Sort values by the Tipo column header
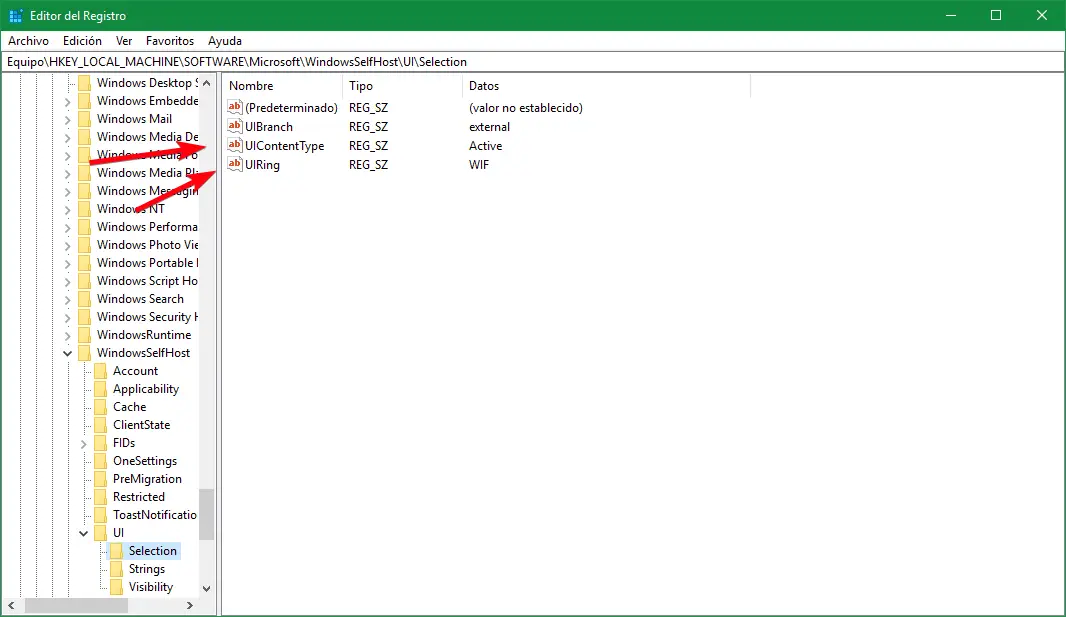1066x617 pixels. pos(402,86)
